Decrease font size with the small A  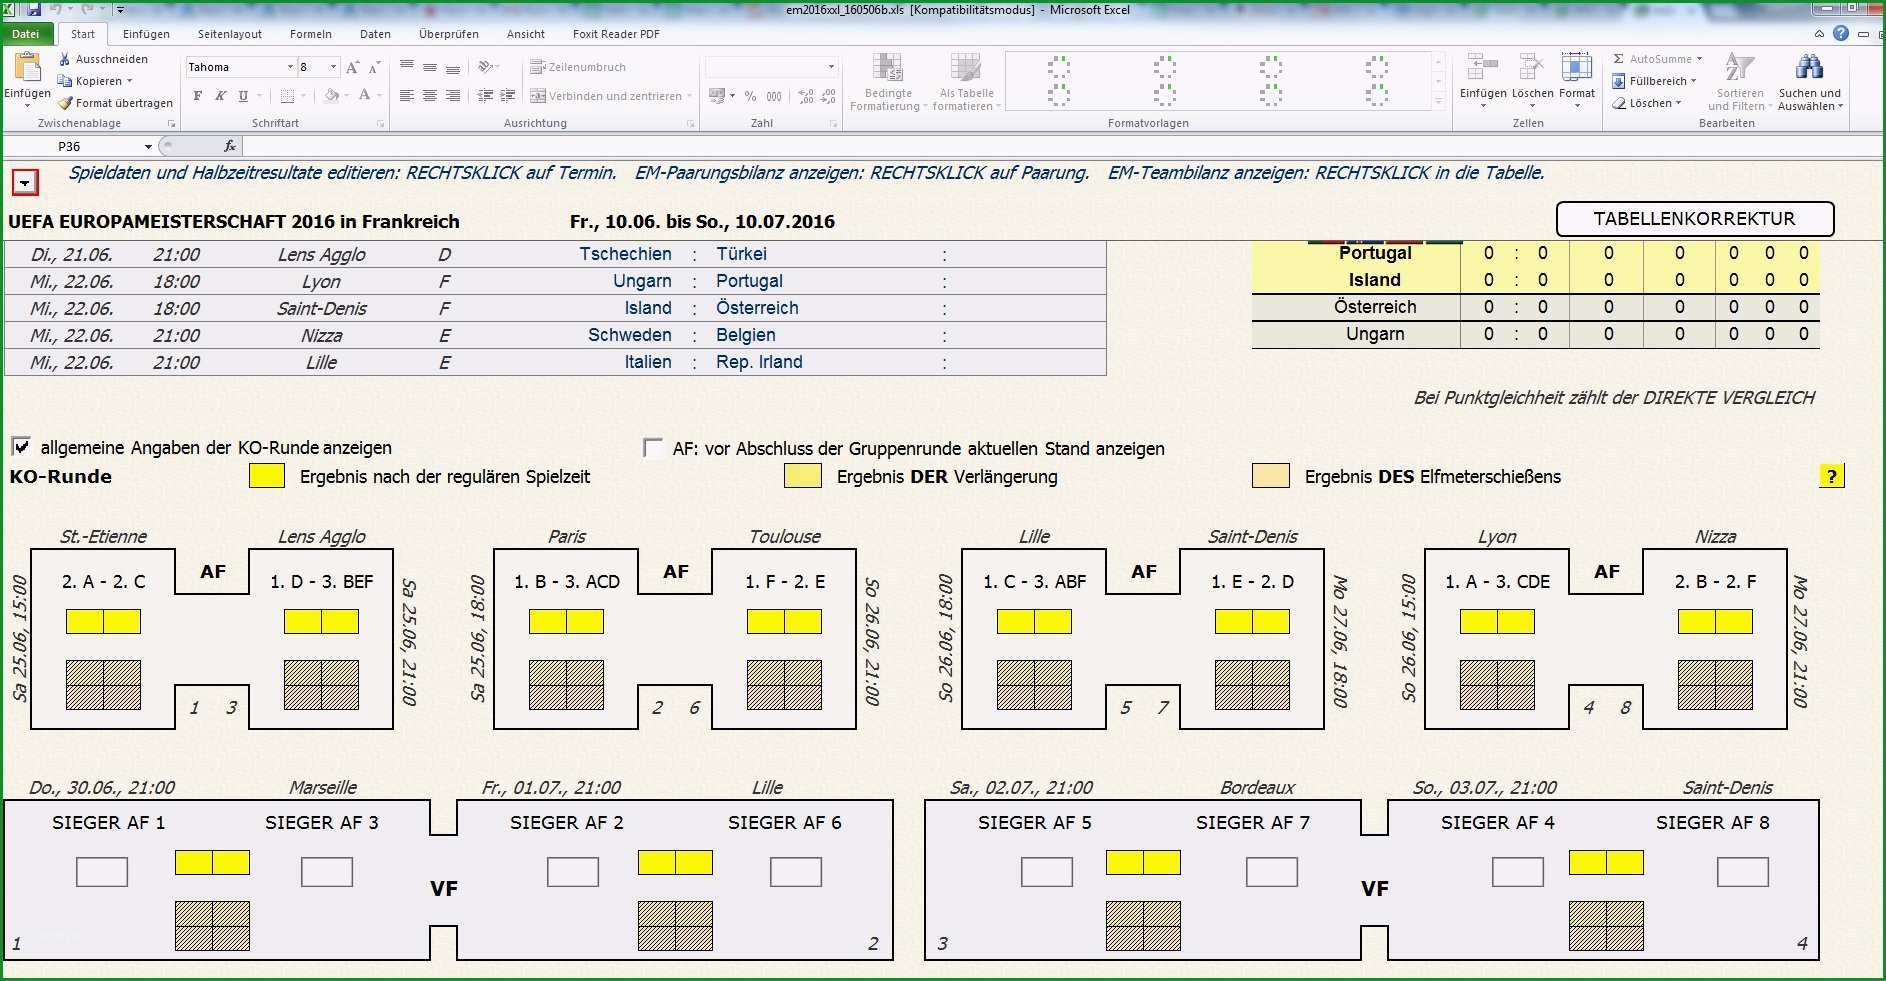(375, 67)
